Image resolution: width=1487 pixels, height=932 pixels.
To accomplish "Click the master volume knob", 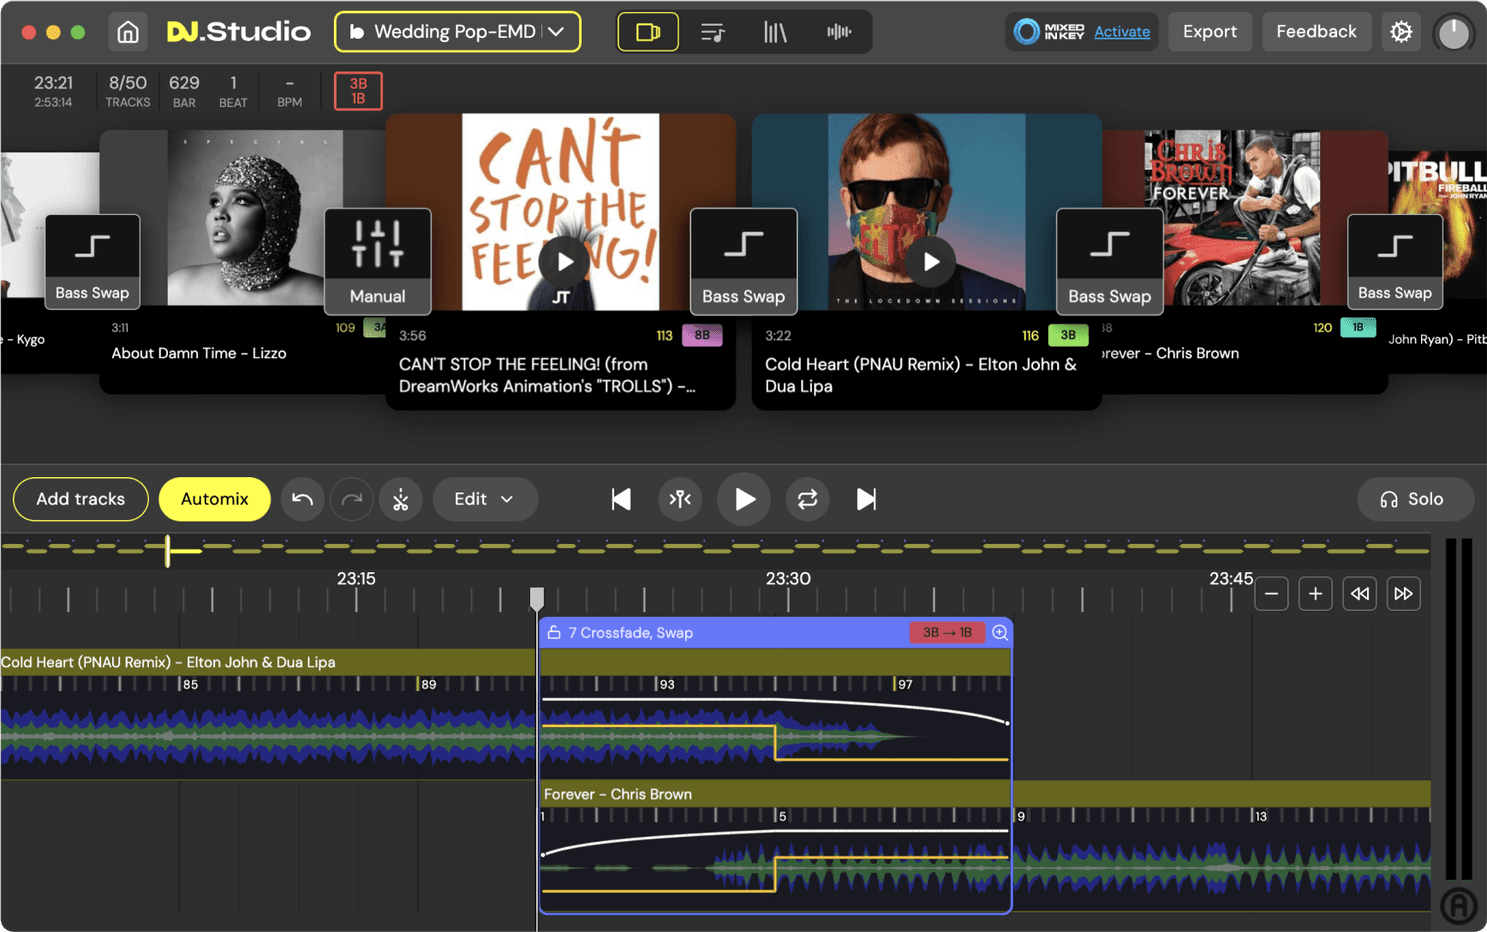I will 1453,32.
